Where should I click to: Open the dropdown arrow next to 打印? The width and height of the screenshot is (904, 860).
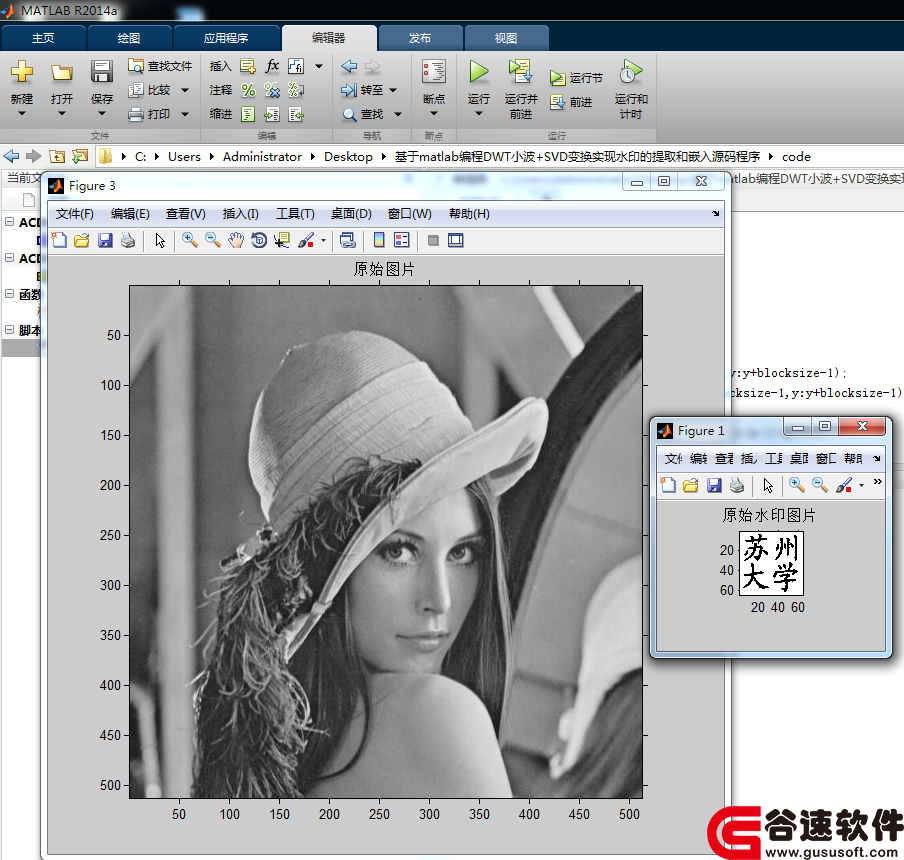click(x=185, y=114)
